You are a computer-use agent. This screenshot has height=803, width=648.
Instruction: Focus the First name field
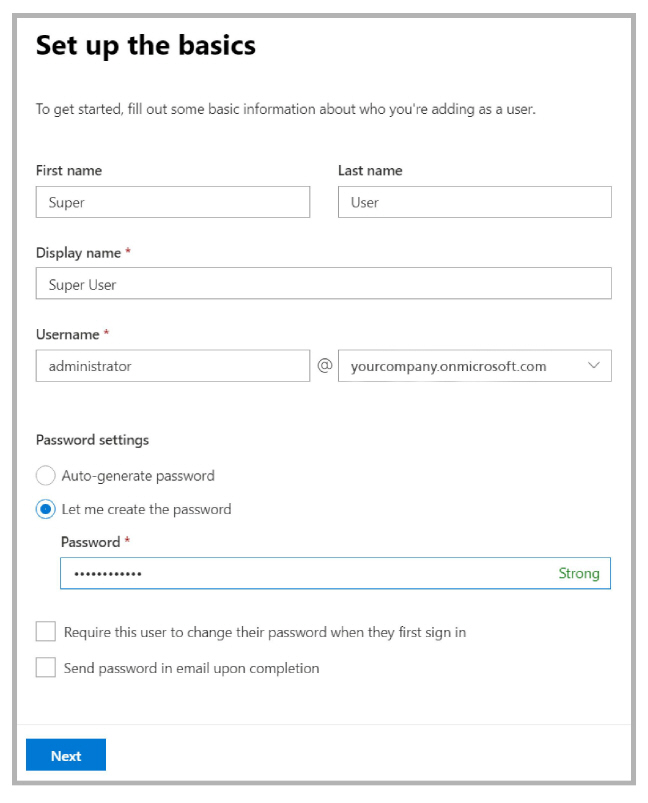(x=173, y=202)
